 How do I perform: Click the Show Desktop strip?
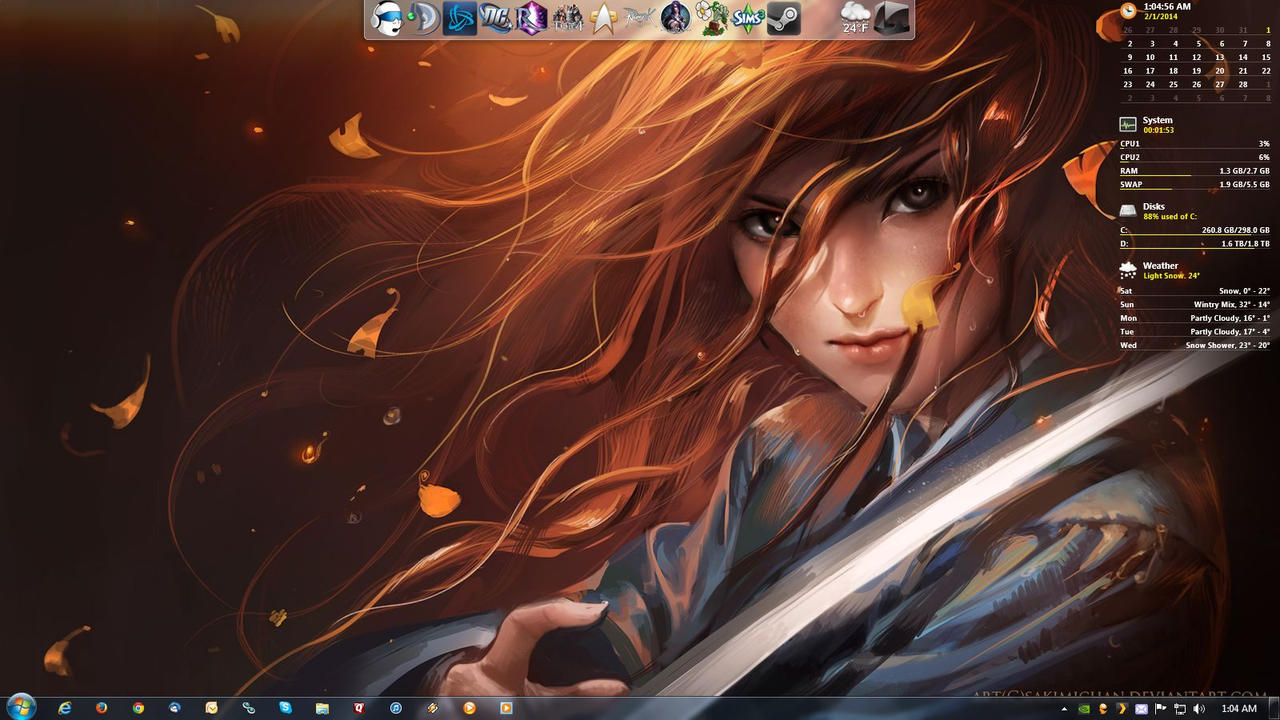1273,708
